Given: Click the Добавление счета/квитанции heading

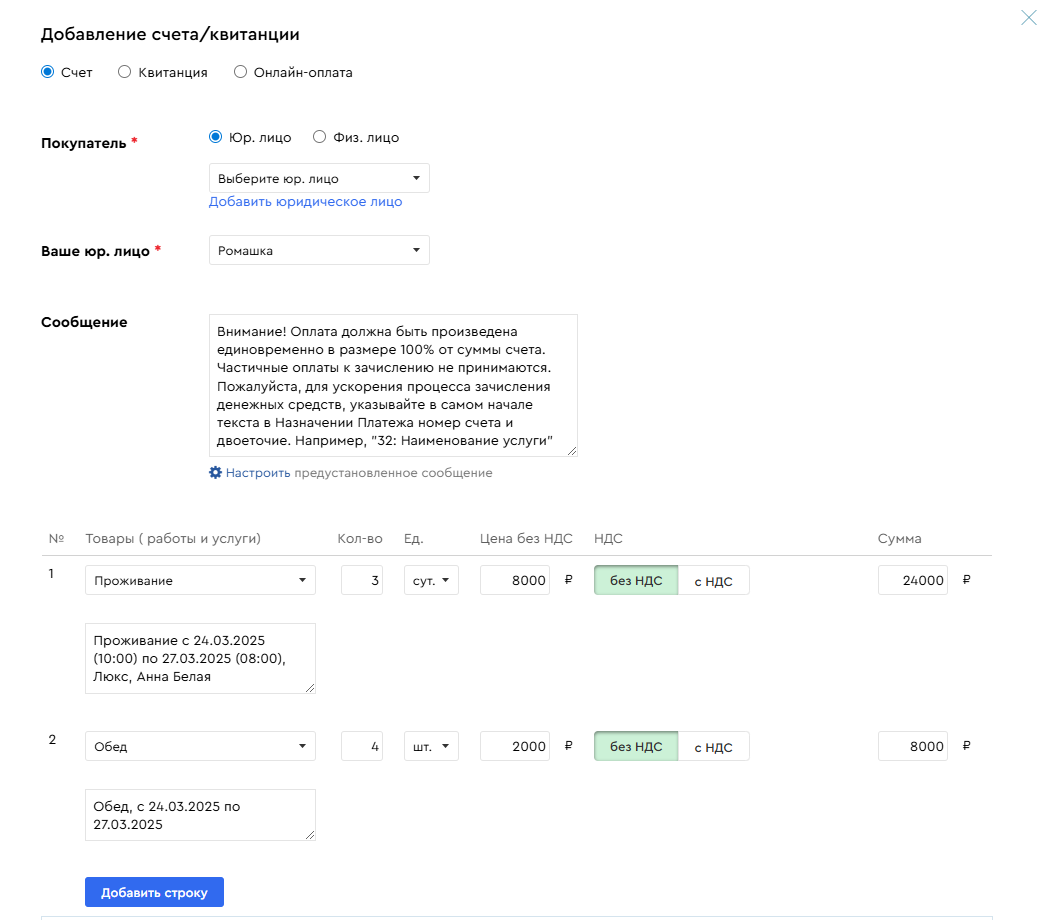Looking at the screenshot, I should tap(170, 34).
